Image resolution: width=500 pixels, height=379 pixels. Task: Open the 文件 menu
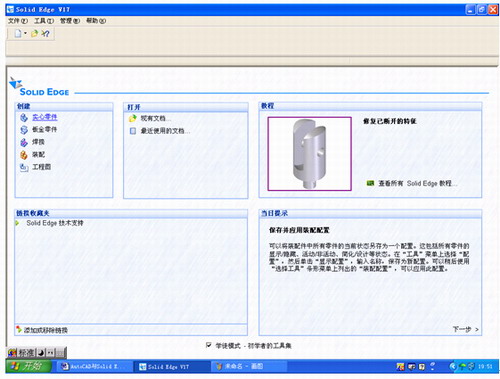[18, 21]
